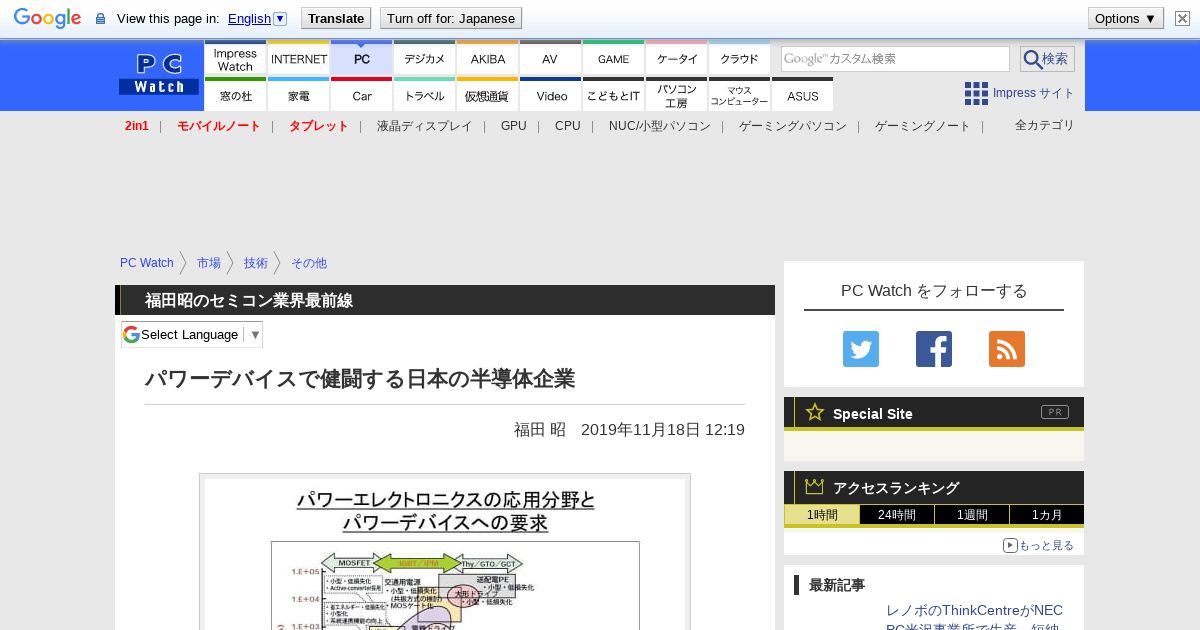Select the 1週間 ranking tab
Screen dimensions: 1200x630
pyautogui.click(x=972, y=515)
